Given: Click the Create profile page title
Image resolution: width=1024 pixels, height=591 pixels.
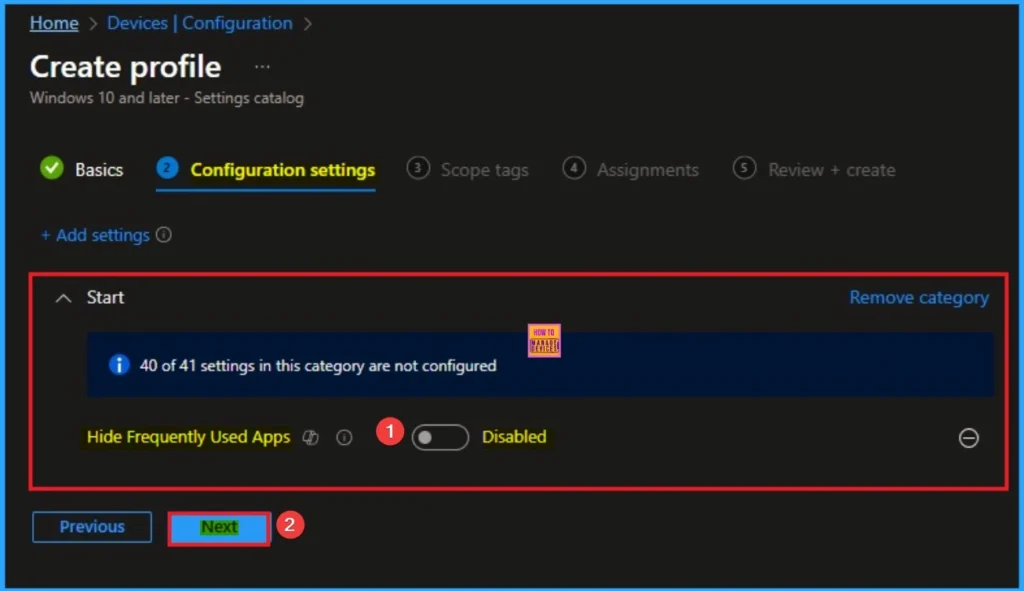Looking at the screenshot, I should click(125, 67).
